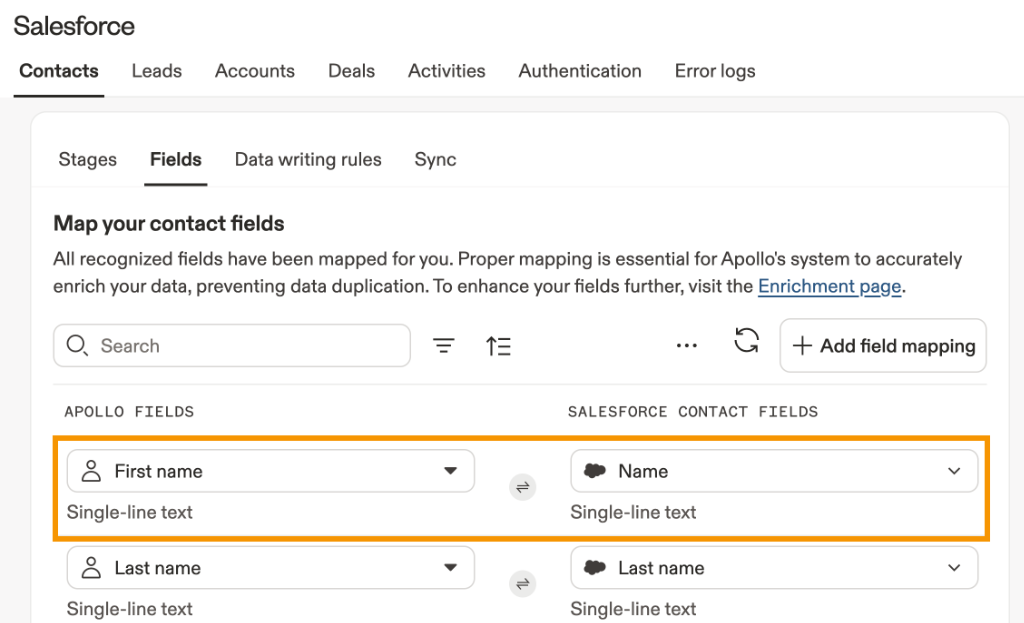Click the filter icon next to Search
The width and height of the screenshot is (1024, 623).
[x=443, y=345]
